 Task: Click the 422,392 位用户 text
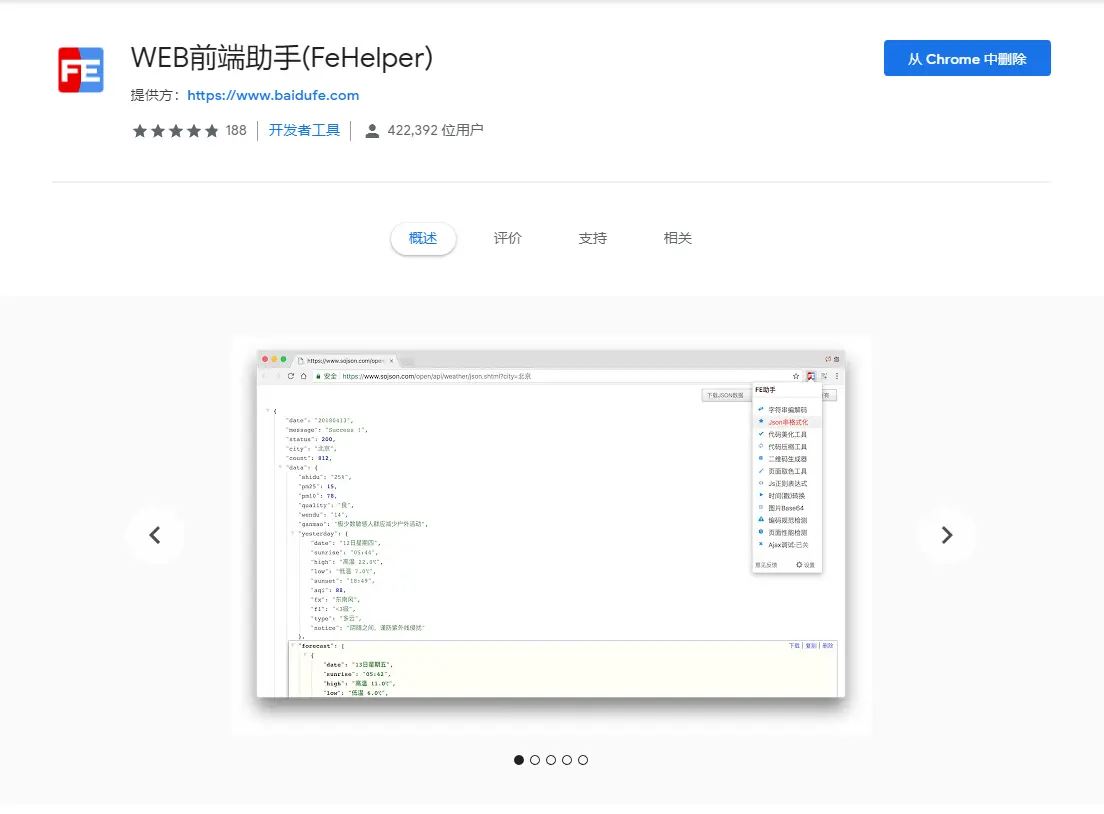[435, 130]
